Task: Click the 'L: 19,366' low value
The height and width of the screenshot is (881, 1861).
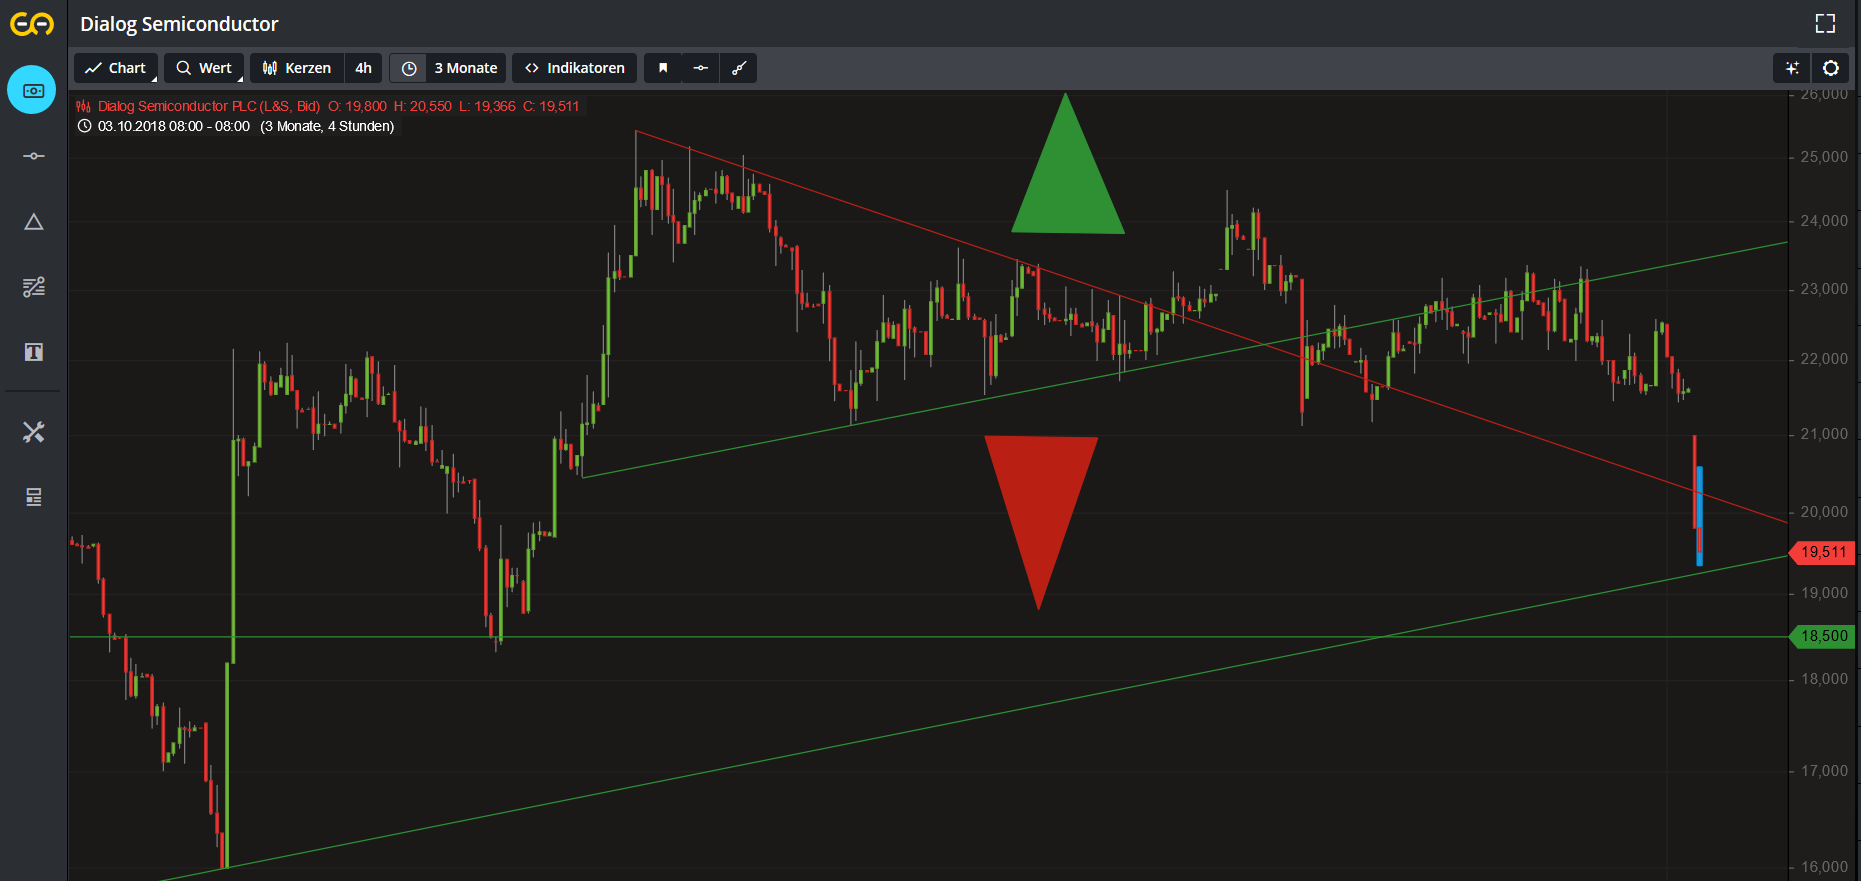Action: (x=487, y=106)
